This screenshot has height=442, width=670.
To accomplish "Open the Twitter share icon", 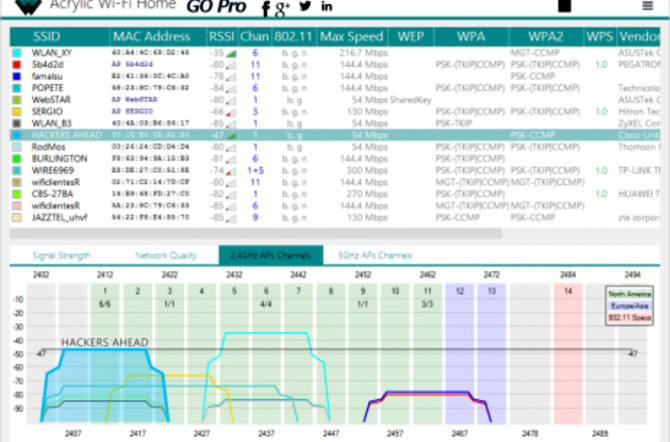I will tap(305, 6).
